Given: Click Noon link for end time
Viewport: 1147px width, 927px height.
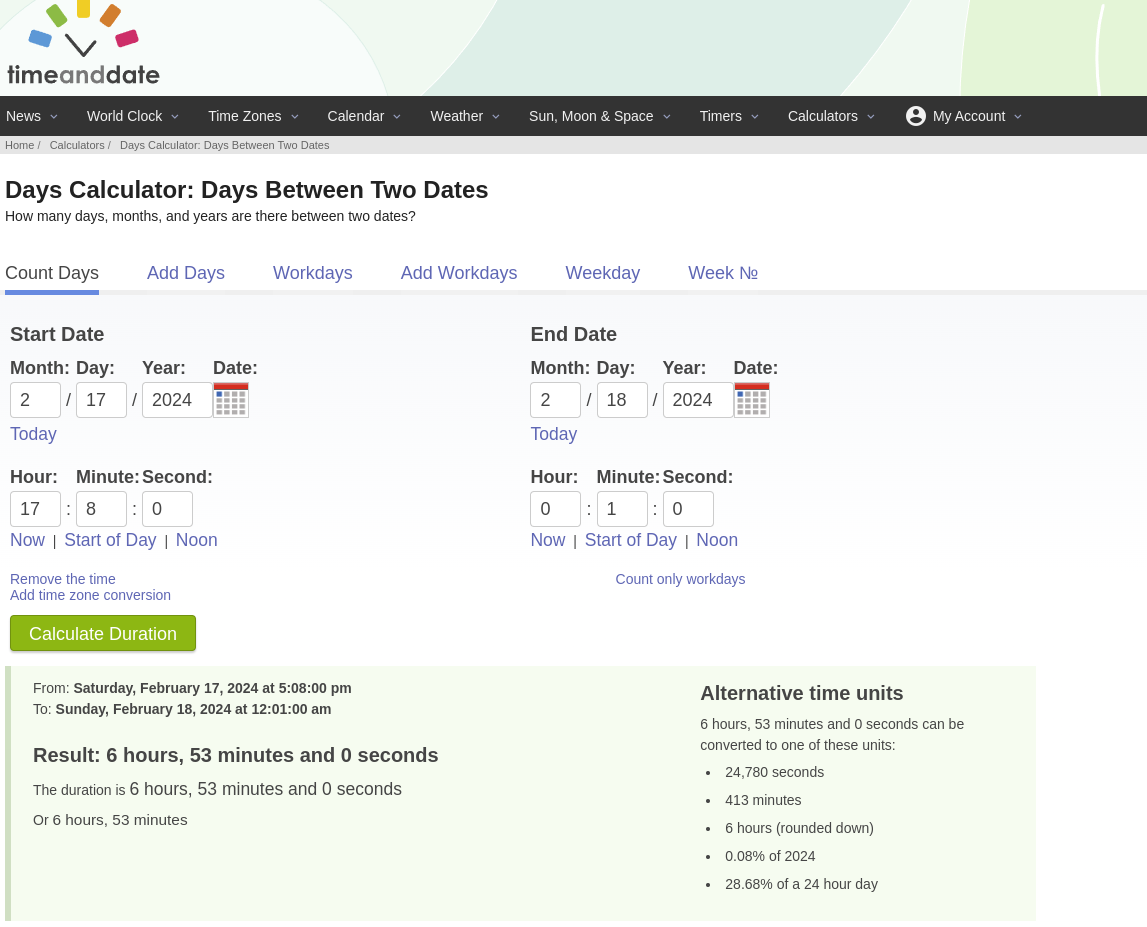Looking at the screenshot, I should pyautogui.click(x=717, y=540).
